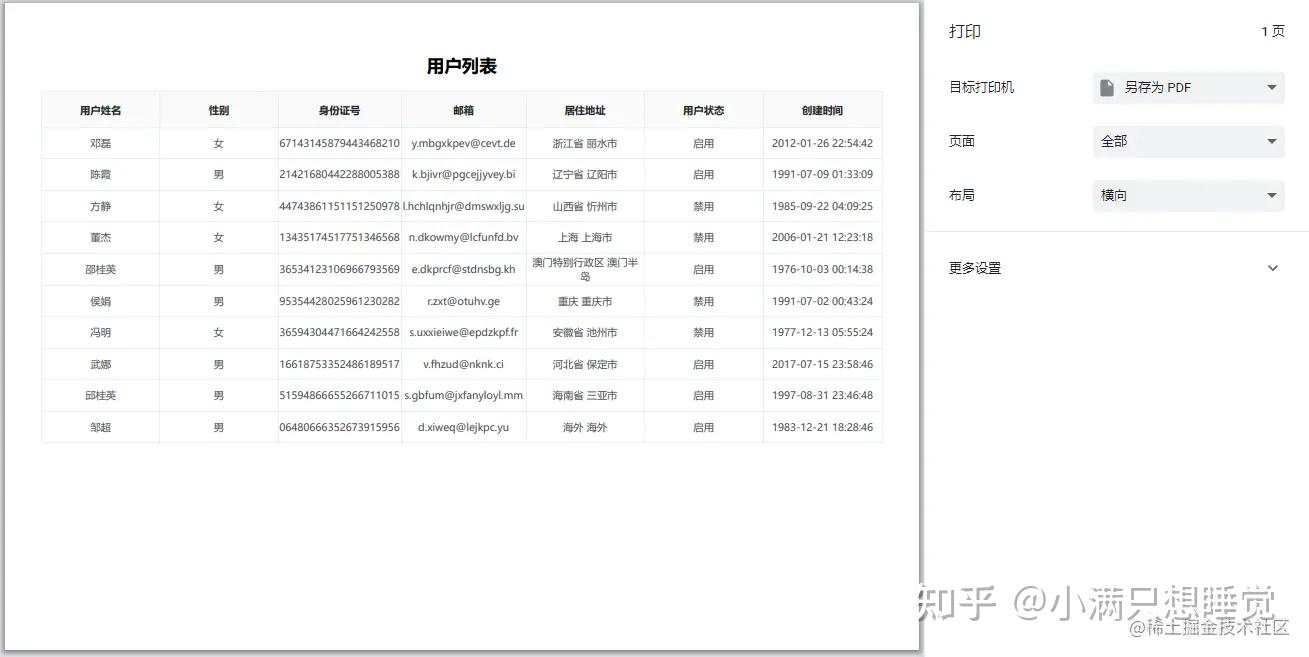1309x657 pixels.
Task: Click the 启用 status for user 邓磊
Action: pos(704,143)
